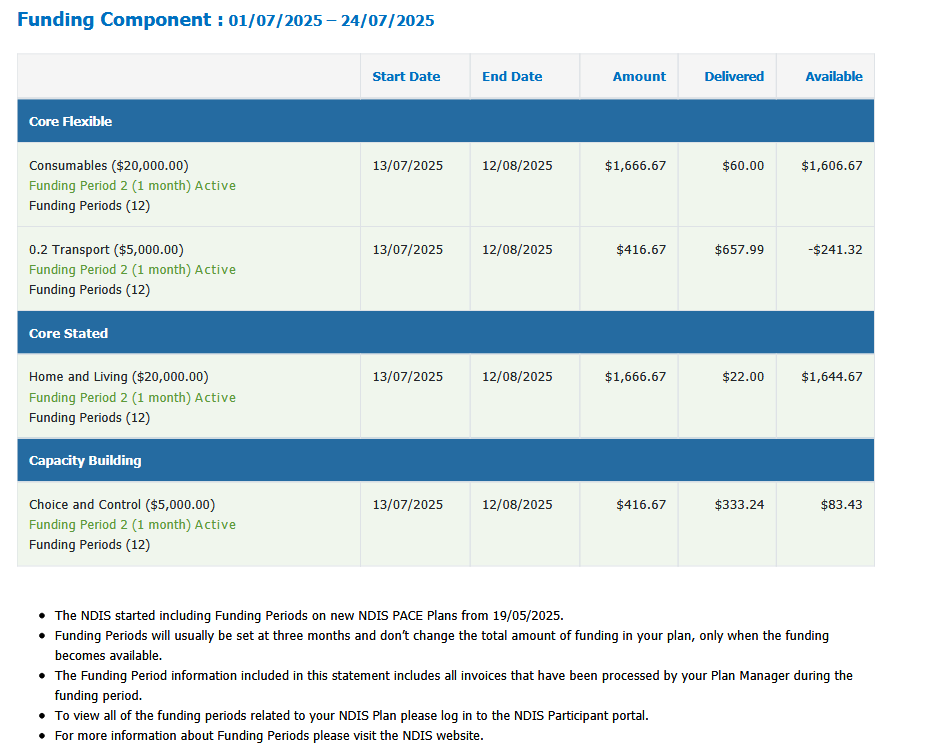Click Transport end date 12/08/2025
The width and height of the screenshot is (927, 756).
pos(517,249)
